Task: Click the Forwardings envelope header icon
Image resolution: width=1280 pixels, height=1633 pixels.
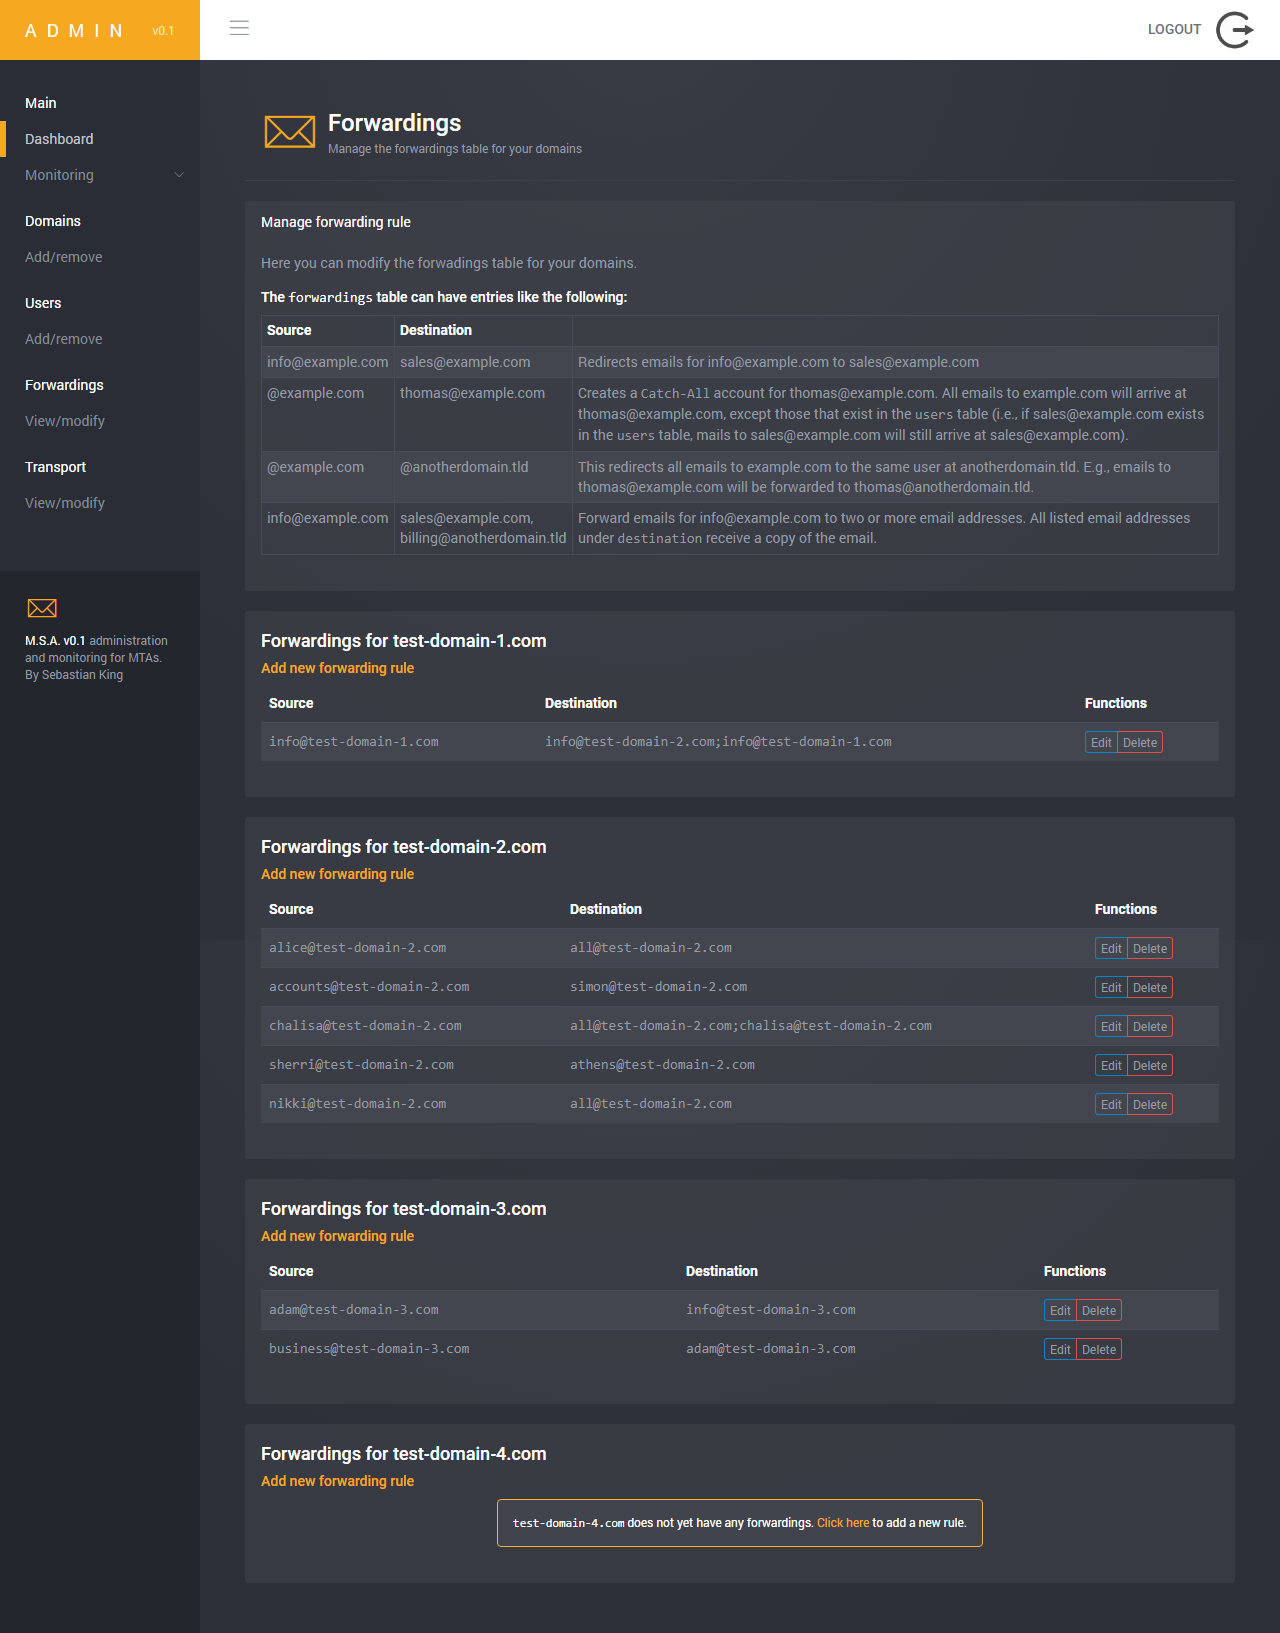Action: pyautogui.click(x=290, y=131)
